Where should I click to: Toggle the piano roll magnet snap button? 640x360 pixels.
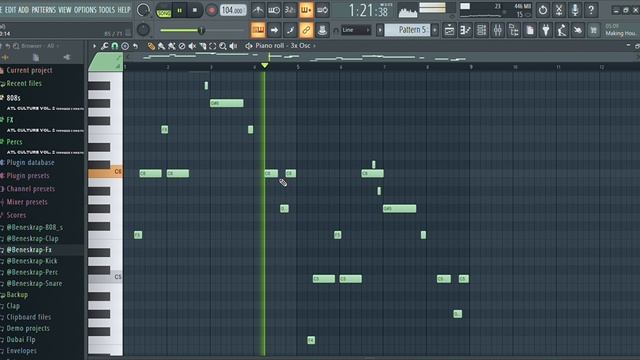115,46
